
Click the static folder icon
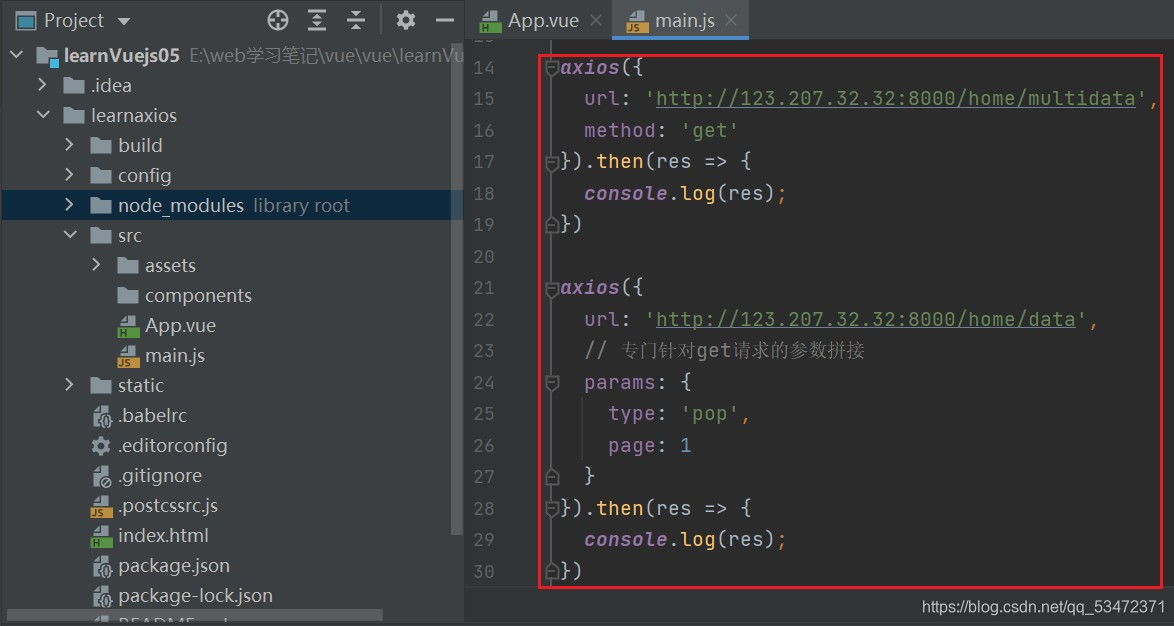pos(100,385)
